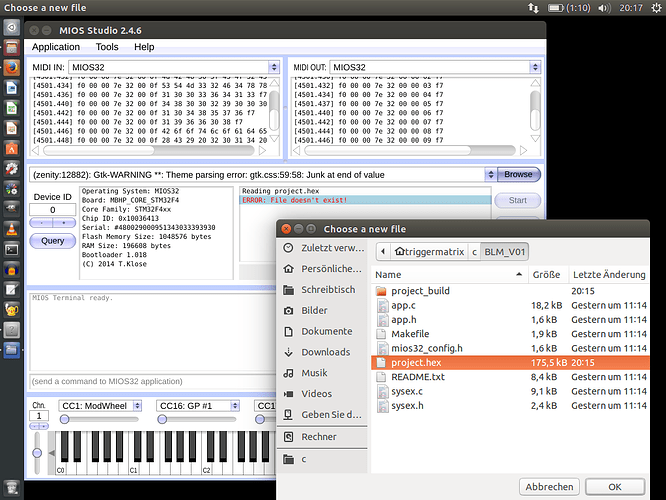Click the C1 key on virtual keyboard
Viewport: 666px width, 500px height.
point(133,467)
